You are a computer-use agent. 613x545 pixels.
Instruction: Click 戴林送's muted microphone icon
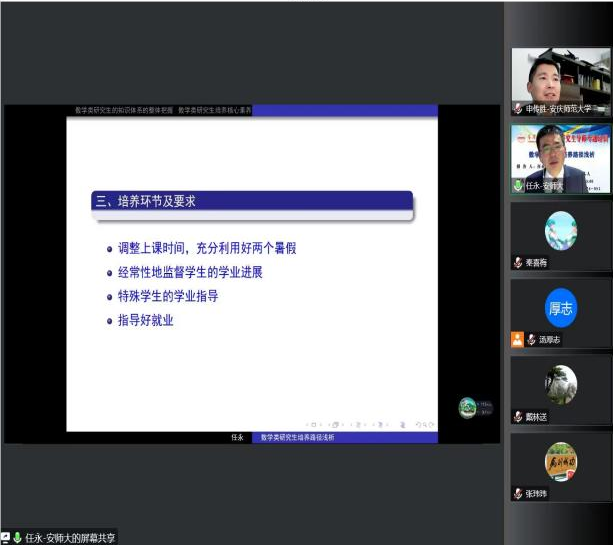(517, 416)
